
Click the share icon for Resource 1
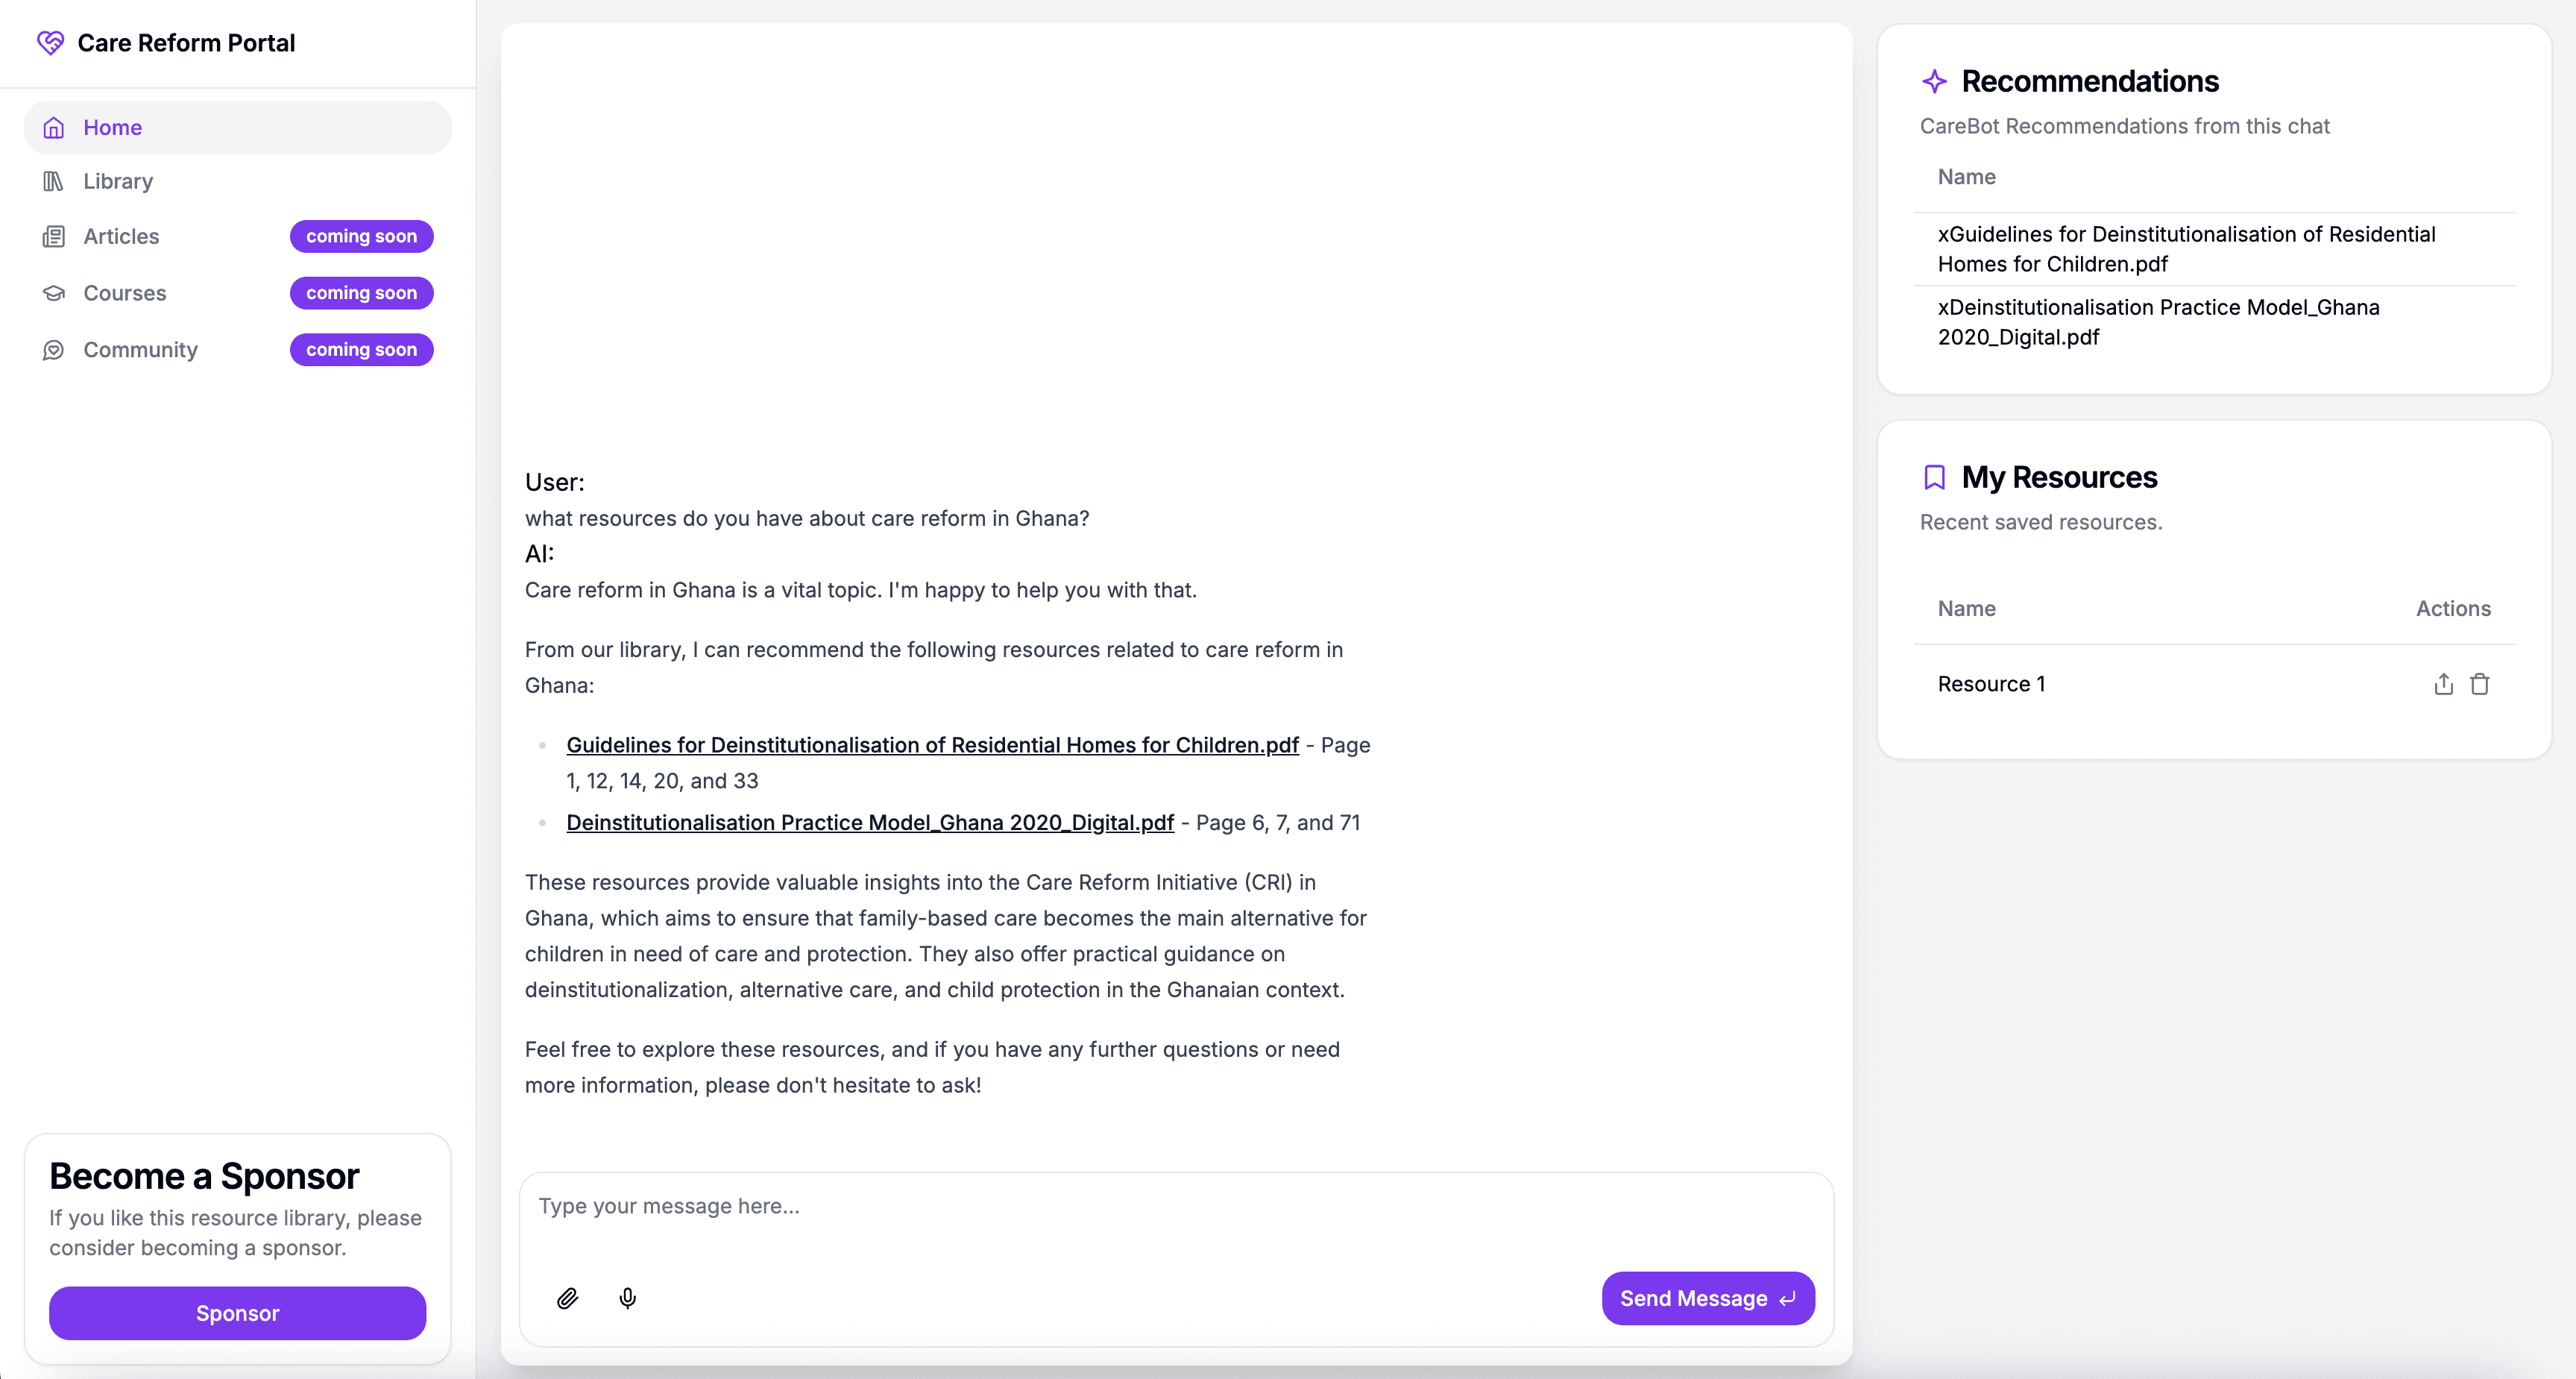coord(2443,684)
